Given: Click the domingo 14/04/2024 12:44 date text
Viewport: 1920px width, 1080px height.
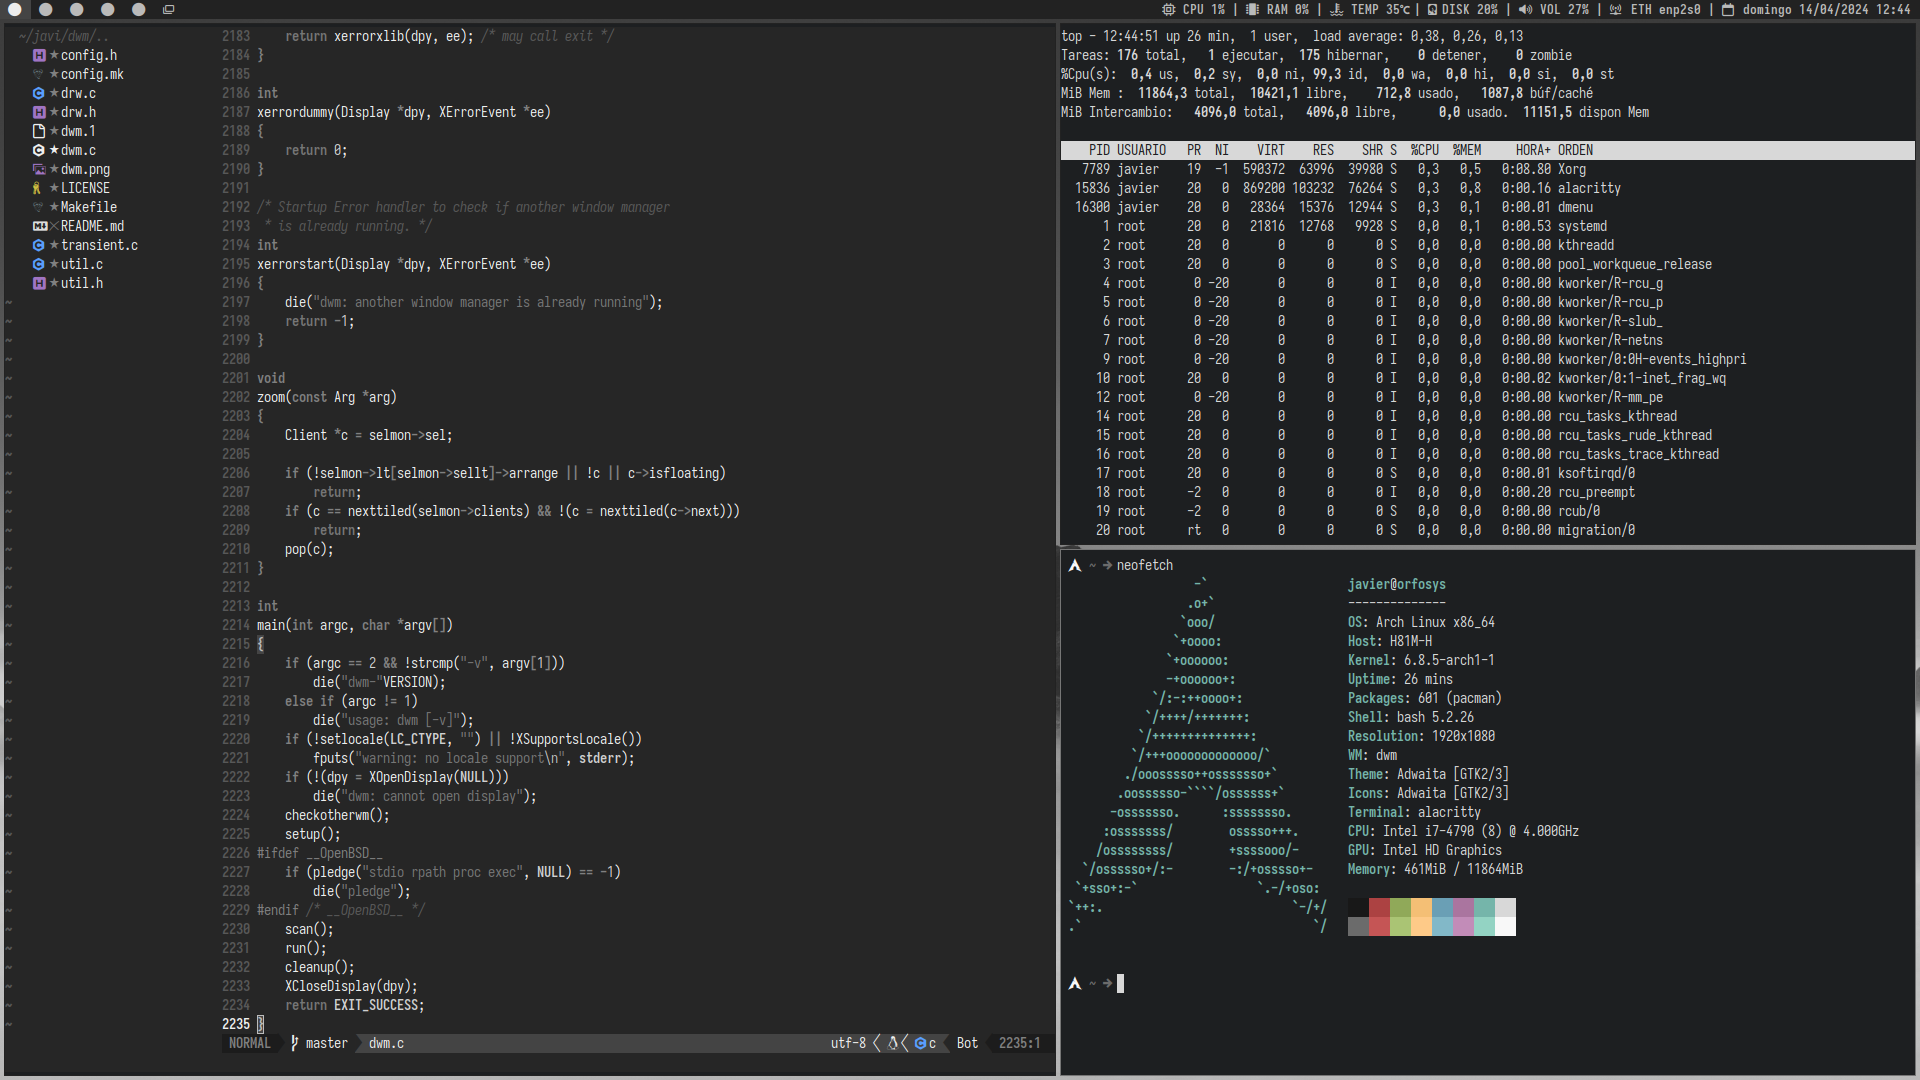Looking at the screenshot, I should click(1826, 9).
